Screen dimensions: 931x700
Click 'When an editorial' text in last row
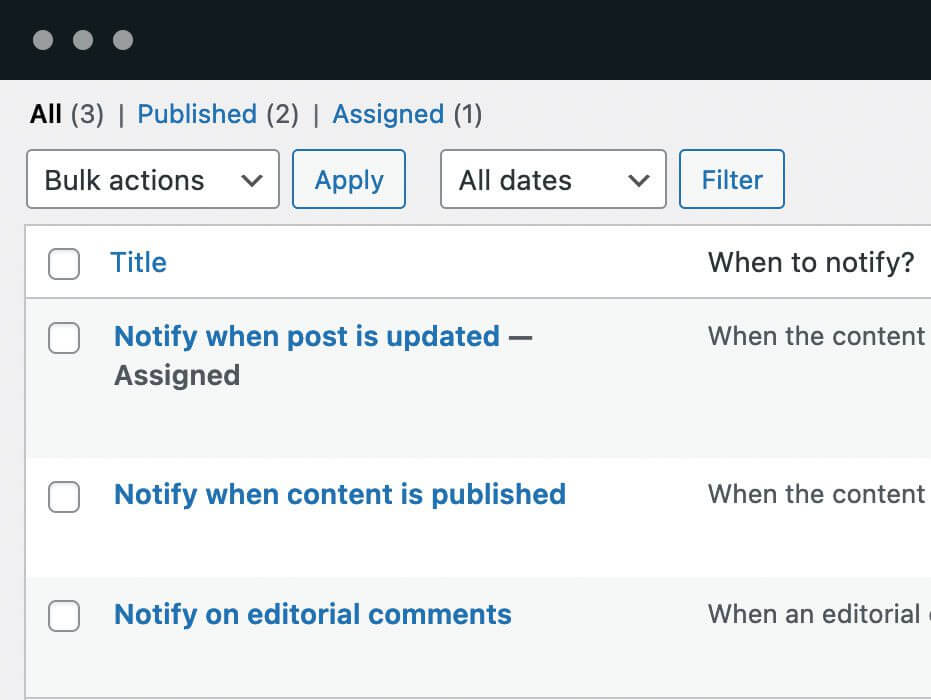tap(814, 614)
